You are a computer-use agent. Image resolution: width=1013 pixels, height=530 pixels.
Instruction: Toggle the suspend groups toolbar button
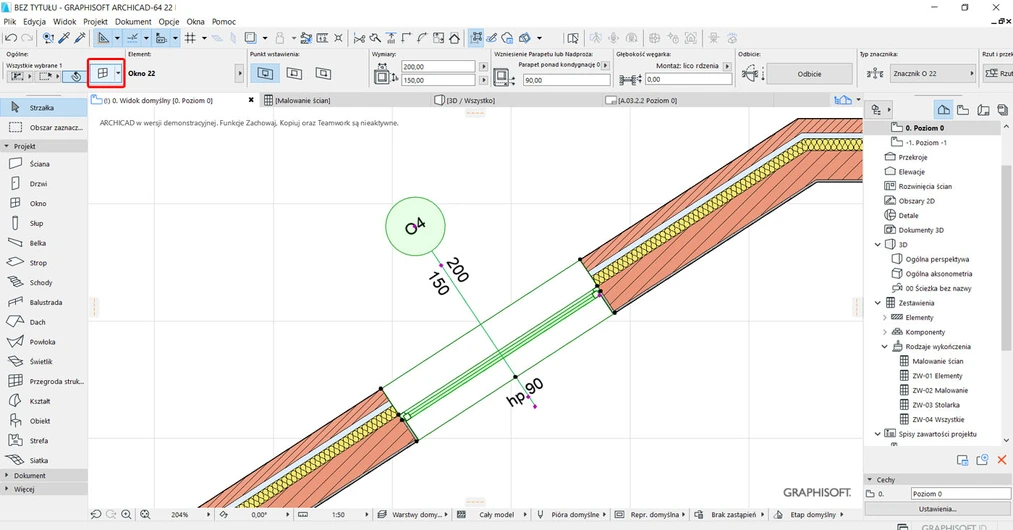point(475,38)
